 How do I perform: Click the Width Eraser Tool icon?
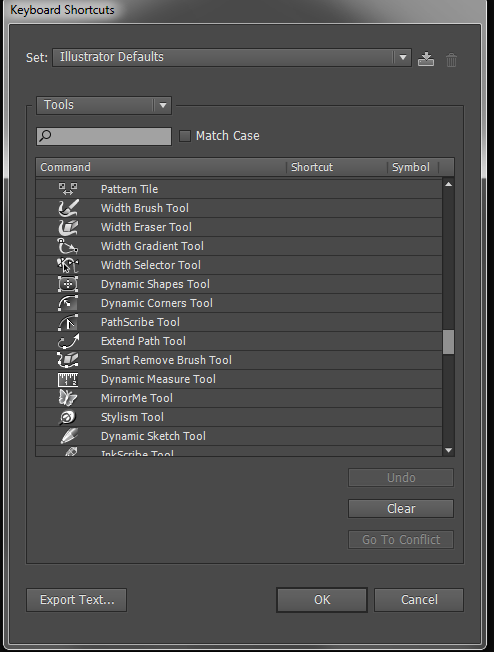[68, 227]
